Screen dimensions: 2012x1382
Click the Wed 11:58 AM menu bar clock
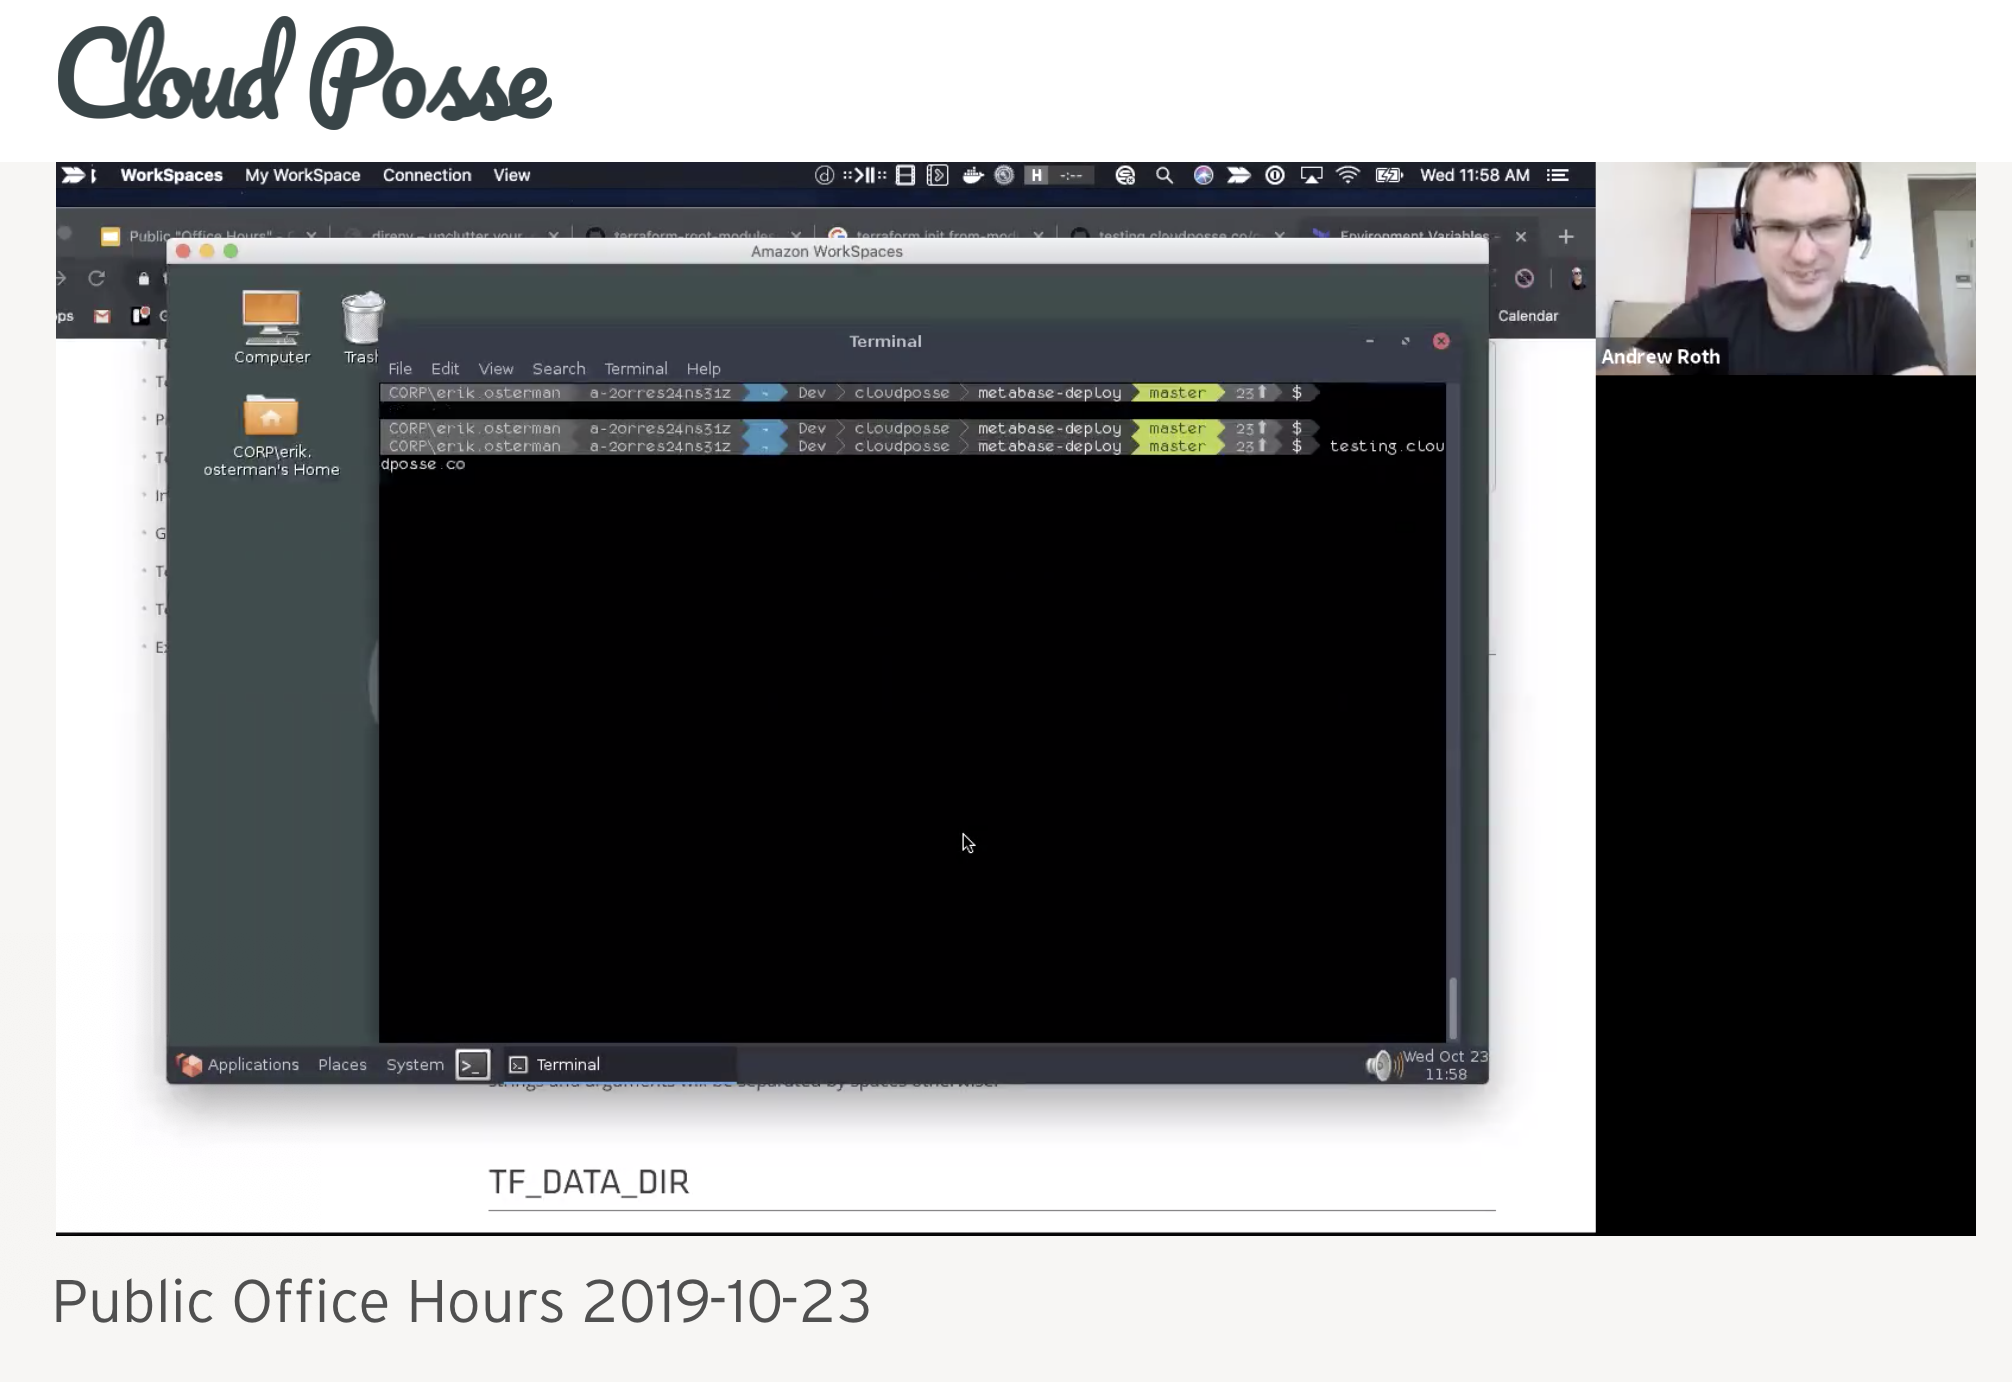click(1474, 175)
